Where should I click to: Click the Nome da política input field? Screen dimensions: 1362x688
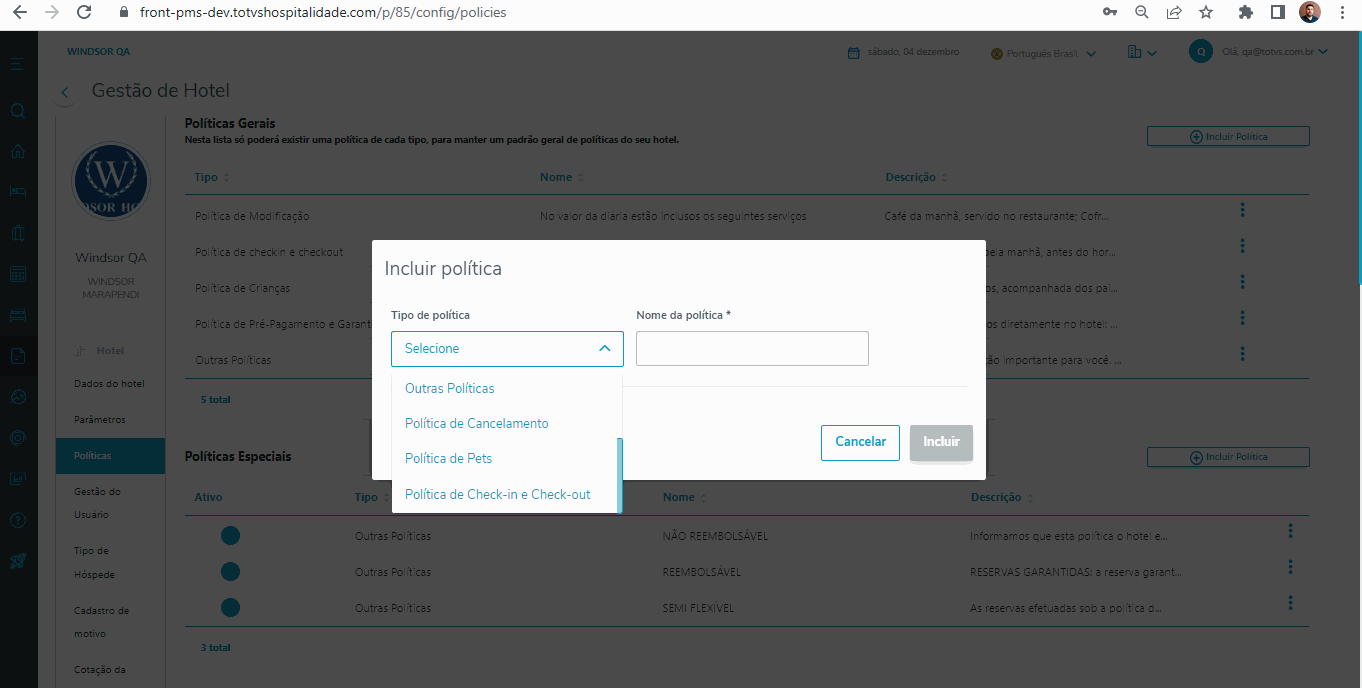[752, 349]
